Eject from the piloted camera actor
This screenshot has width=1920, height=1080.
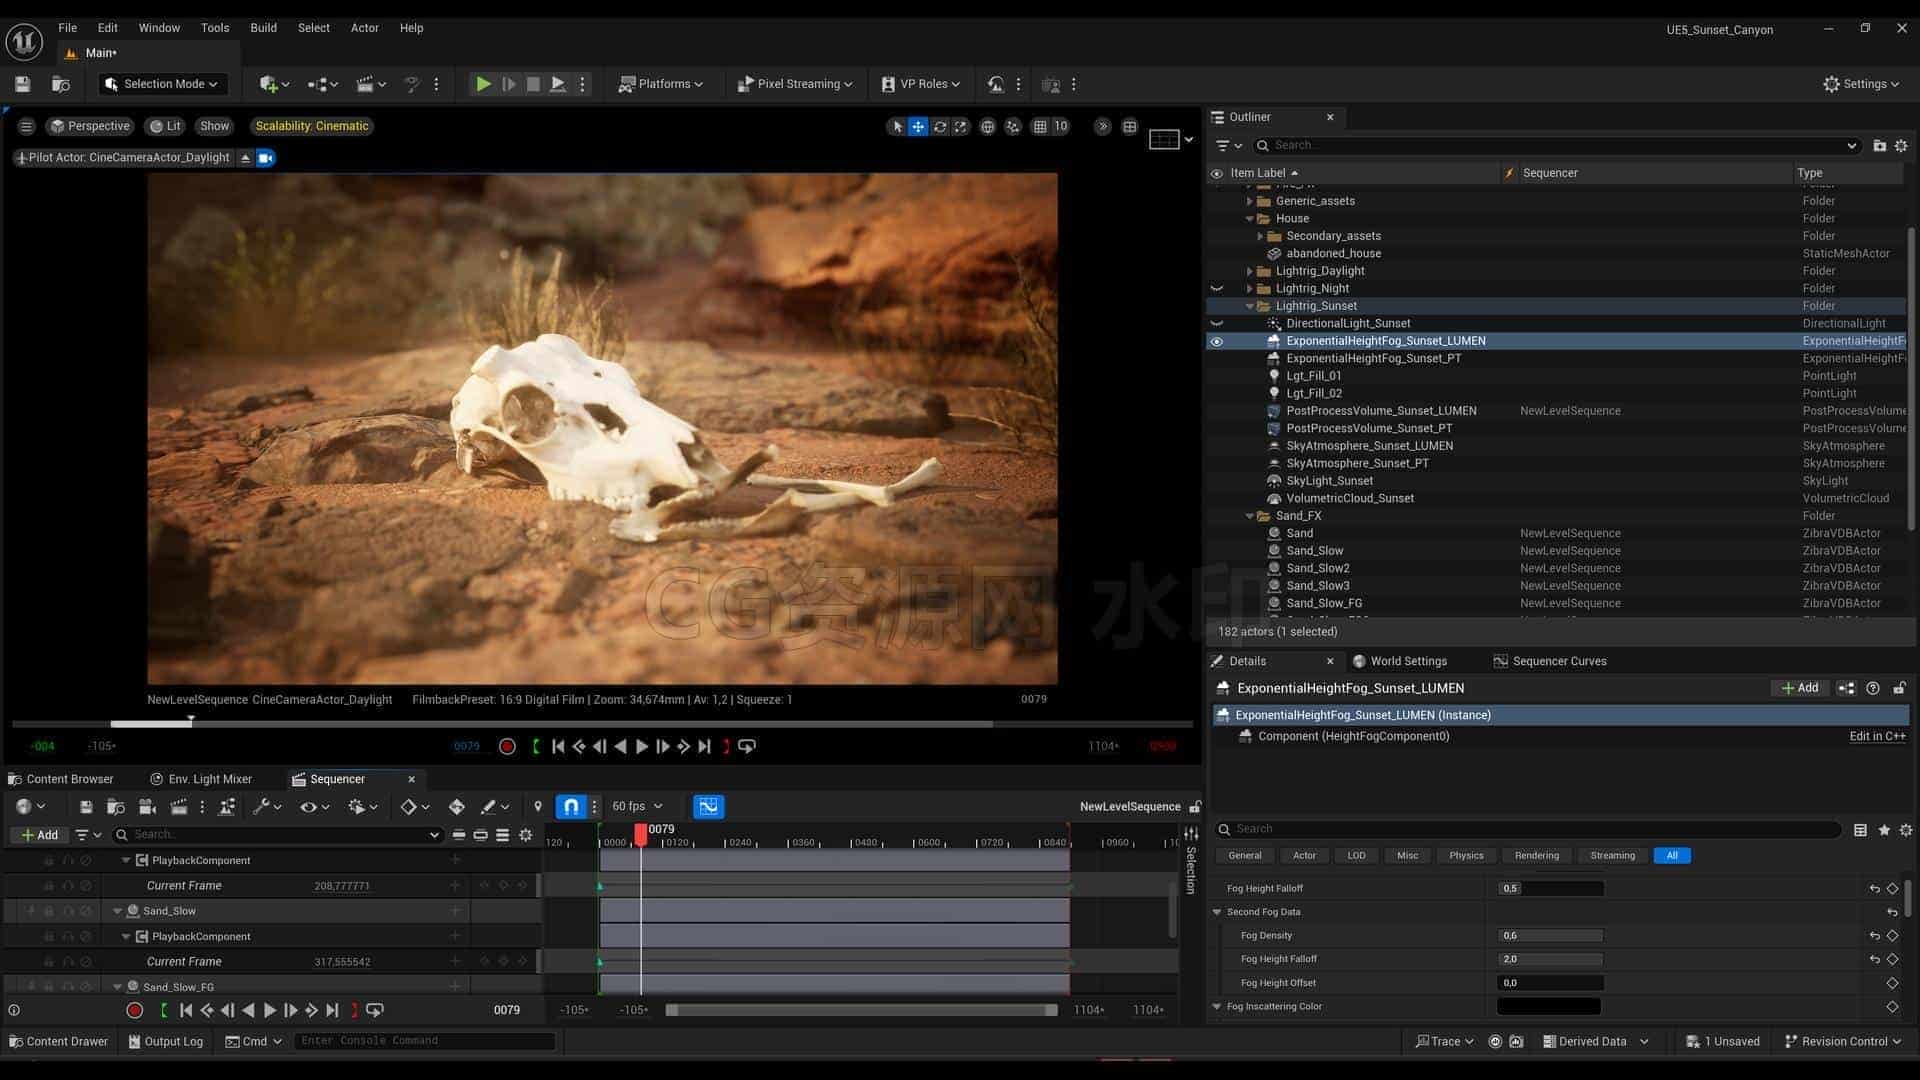pos(245,158)
